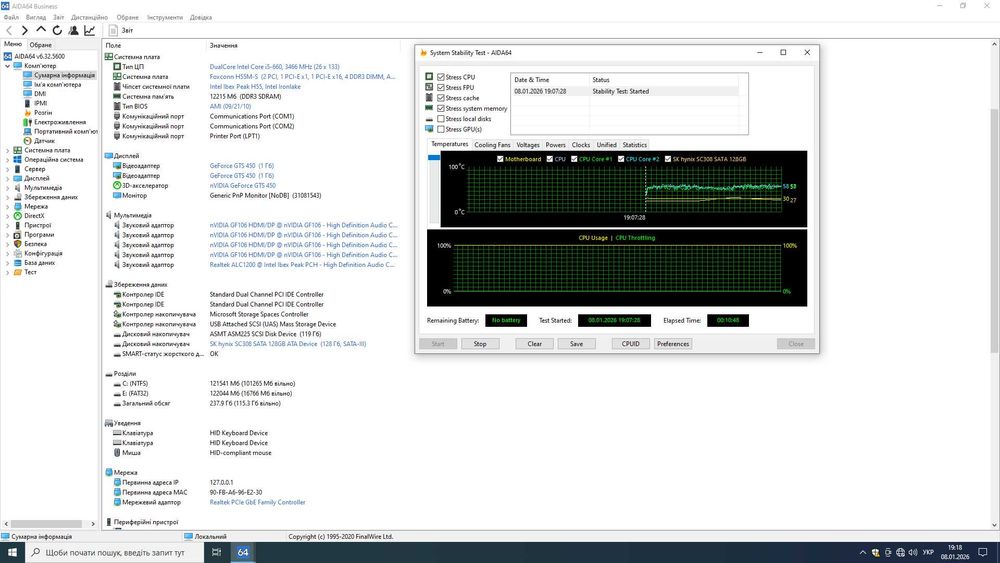
Task: Open IPMI in the sidebar tree
Action: 40,103
